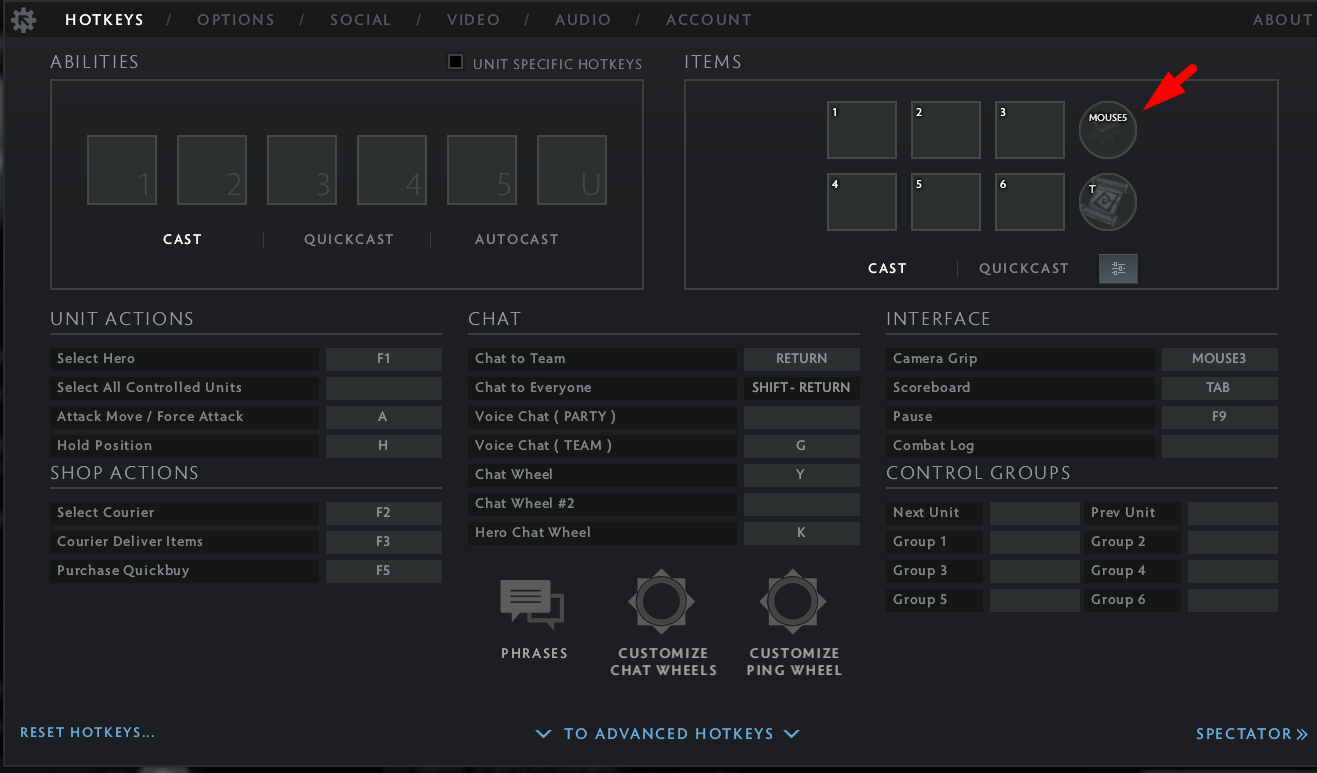Set Group 1 key field
Viewport: 1317px width, 773px height.
click(x=1035, y=542)
